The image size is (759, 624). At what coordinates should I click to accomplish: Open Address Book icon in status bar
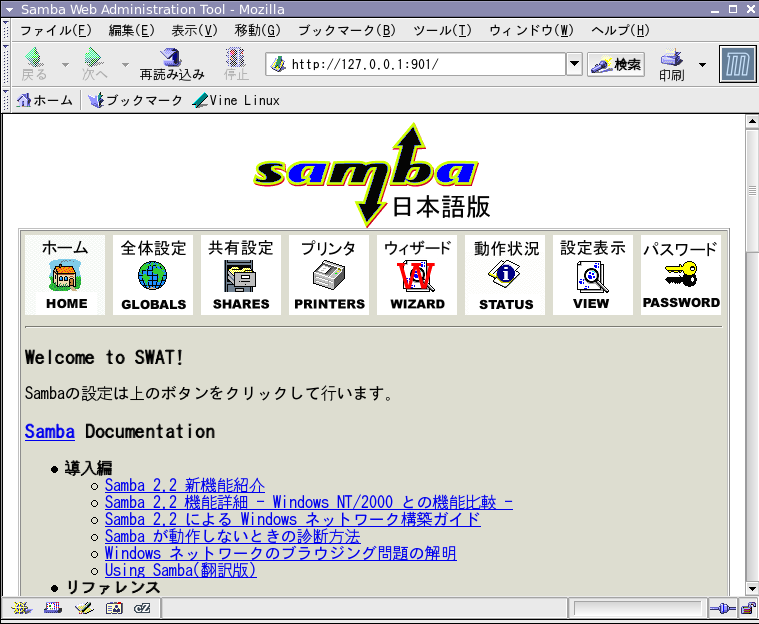pyautogui.click(x=114, y=608)
